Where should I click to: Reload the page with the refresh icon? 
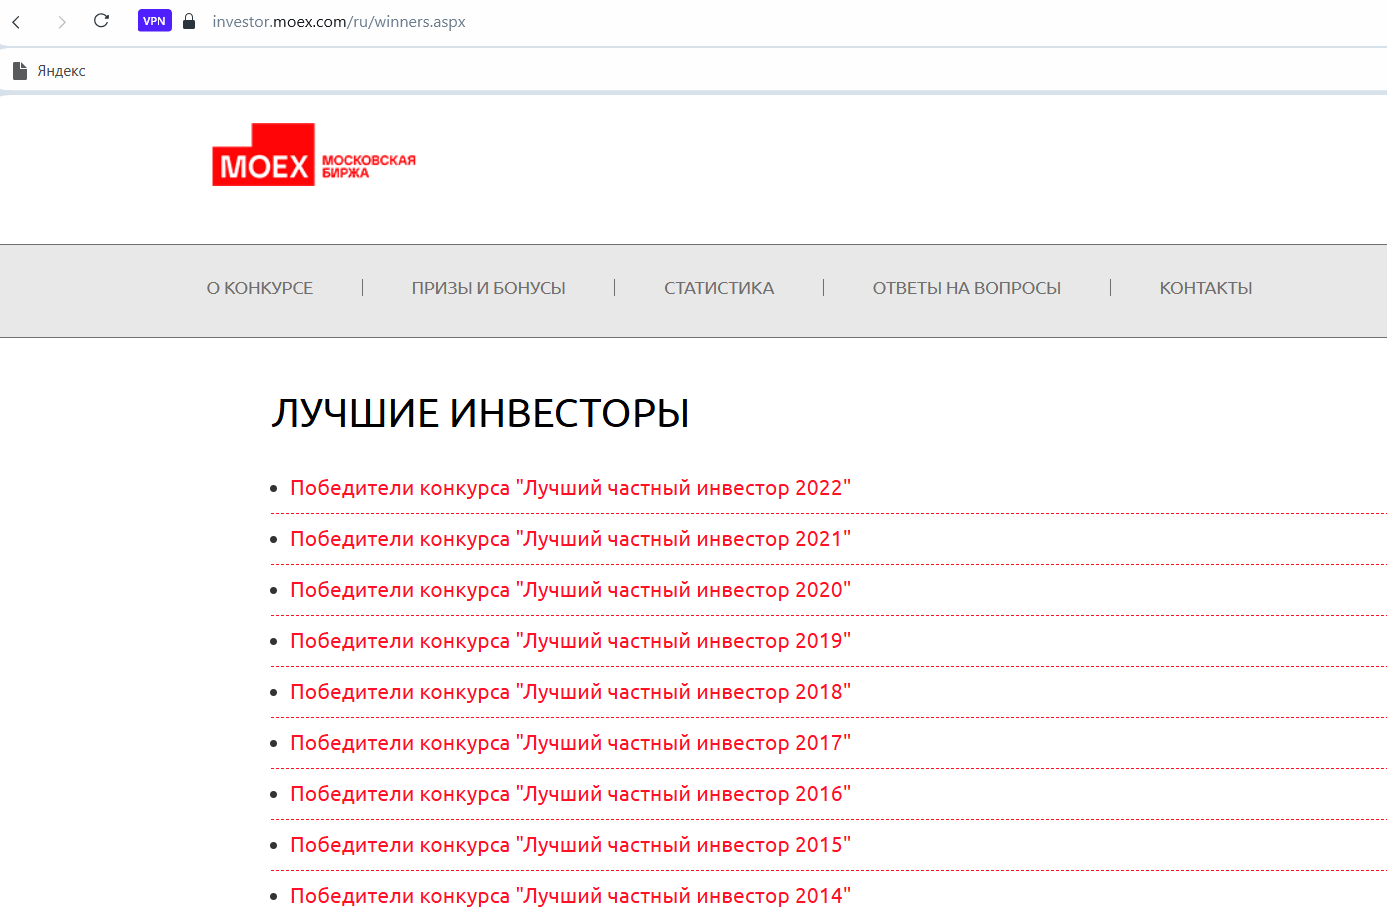(101, 21)
